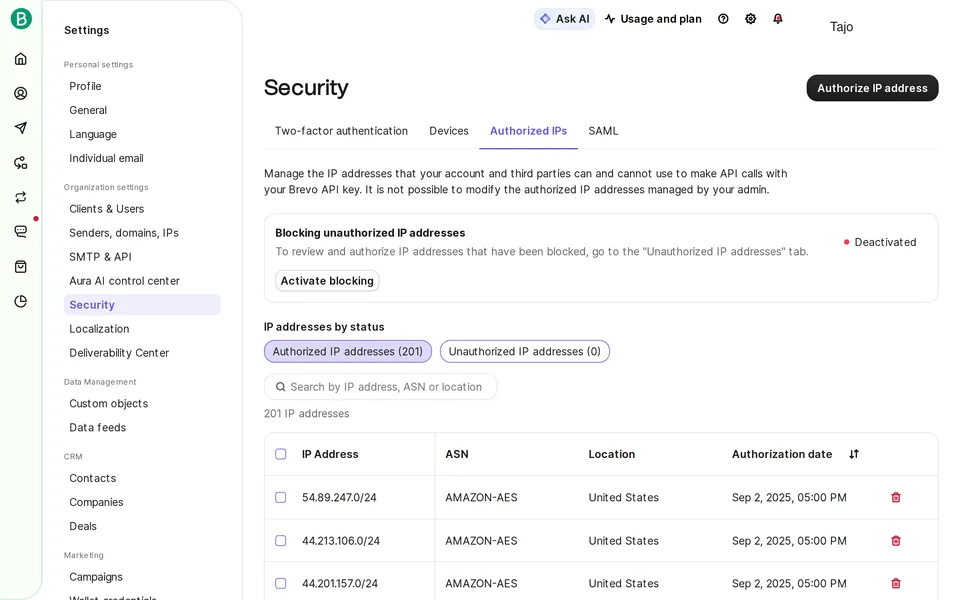
Task: Select Security in settings sidebar
Action: point(142,305)
